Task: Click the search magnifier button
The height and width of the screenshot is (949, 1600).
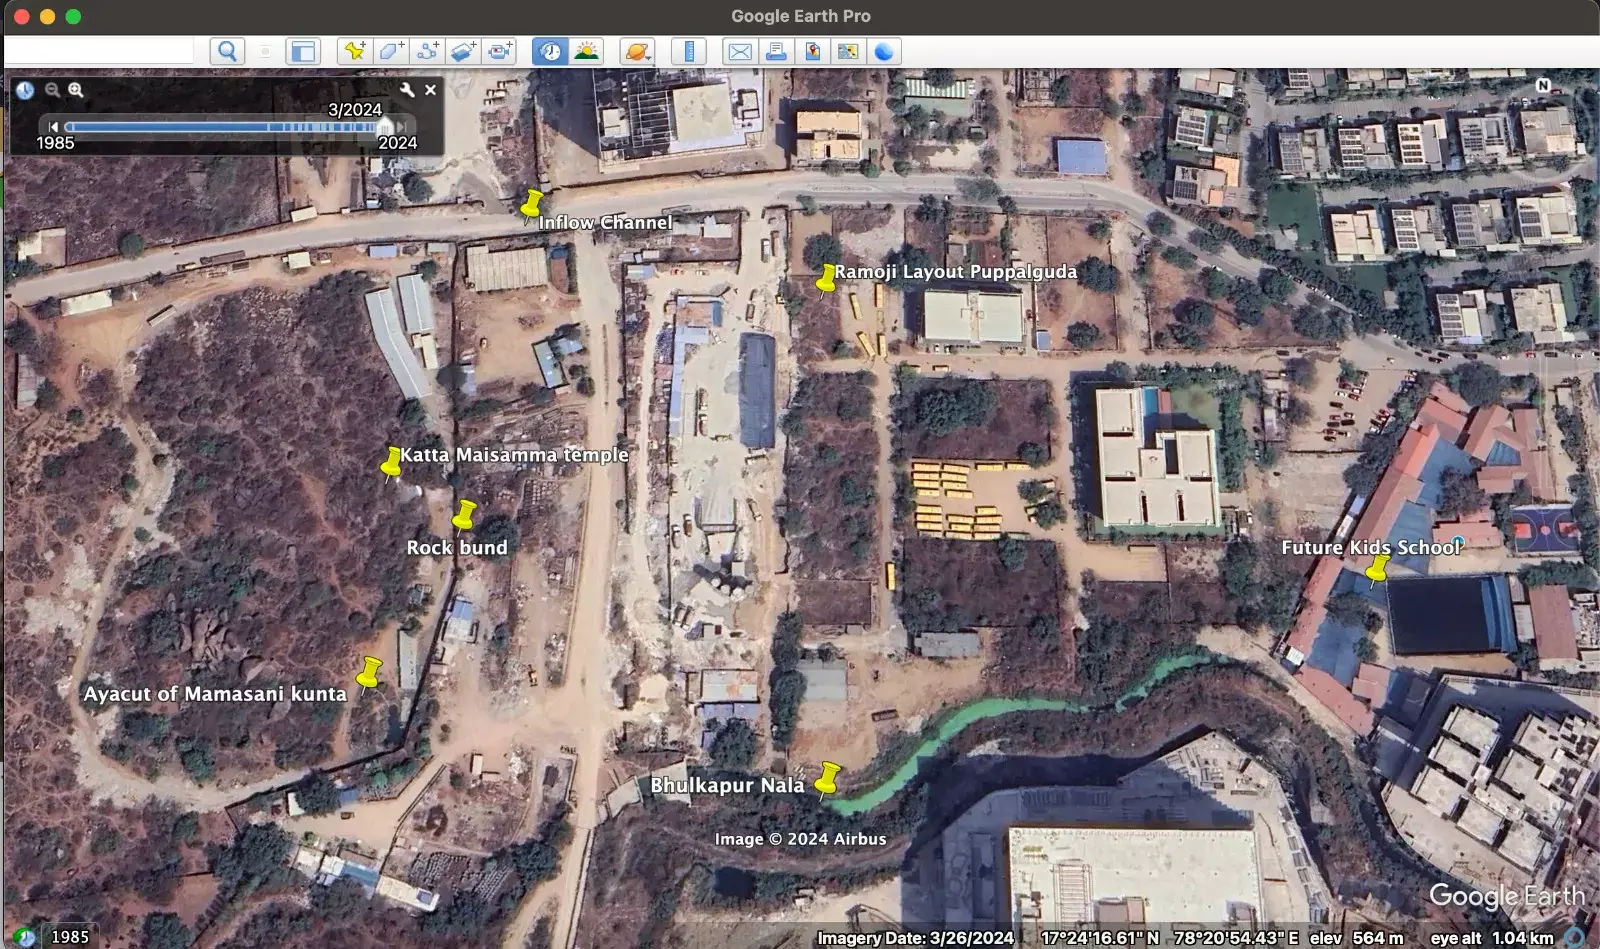Action: [x=228, y=52]
